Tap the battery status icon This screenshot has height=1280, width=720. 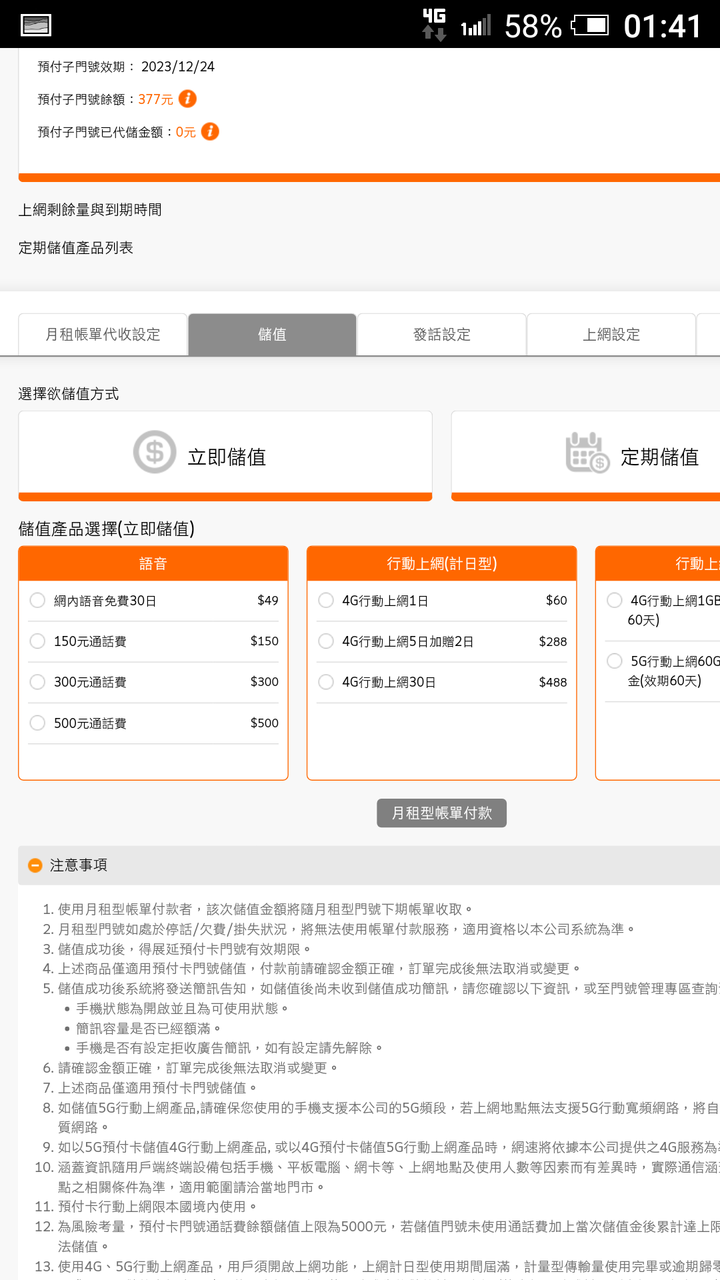click(591, 25)
